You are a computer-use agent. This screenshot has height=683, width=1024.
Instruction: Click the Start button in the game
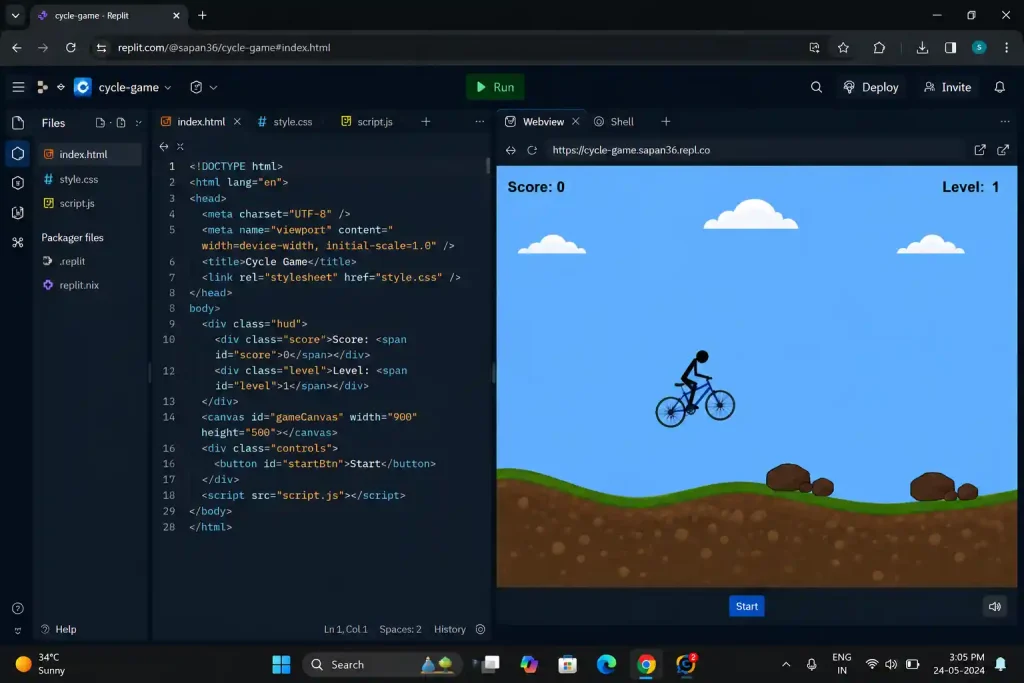[746, 607]
